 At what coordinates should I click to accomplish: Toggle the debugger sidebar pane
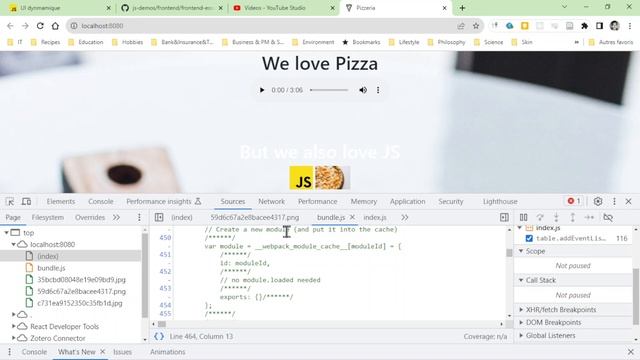click(x=504, y=218)
